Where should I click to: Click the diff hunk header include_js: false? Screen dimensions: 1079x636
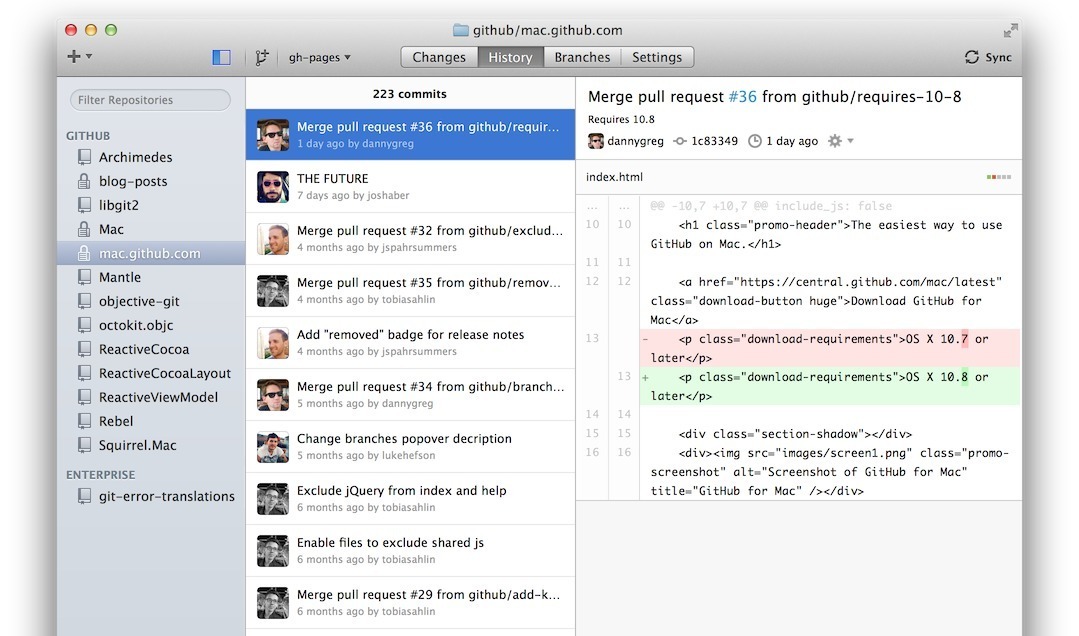[x=771, y=206]
